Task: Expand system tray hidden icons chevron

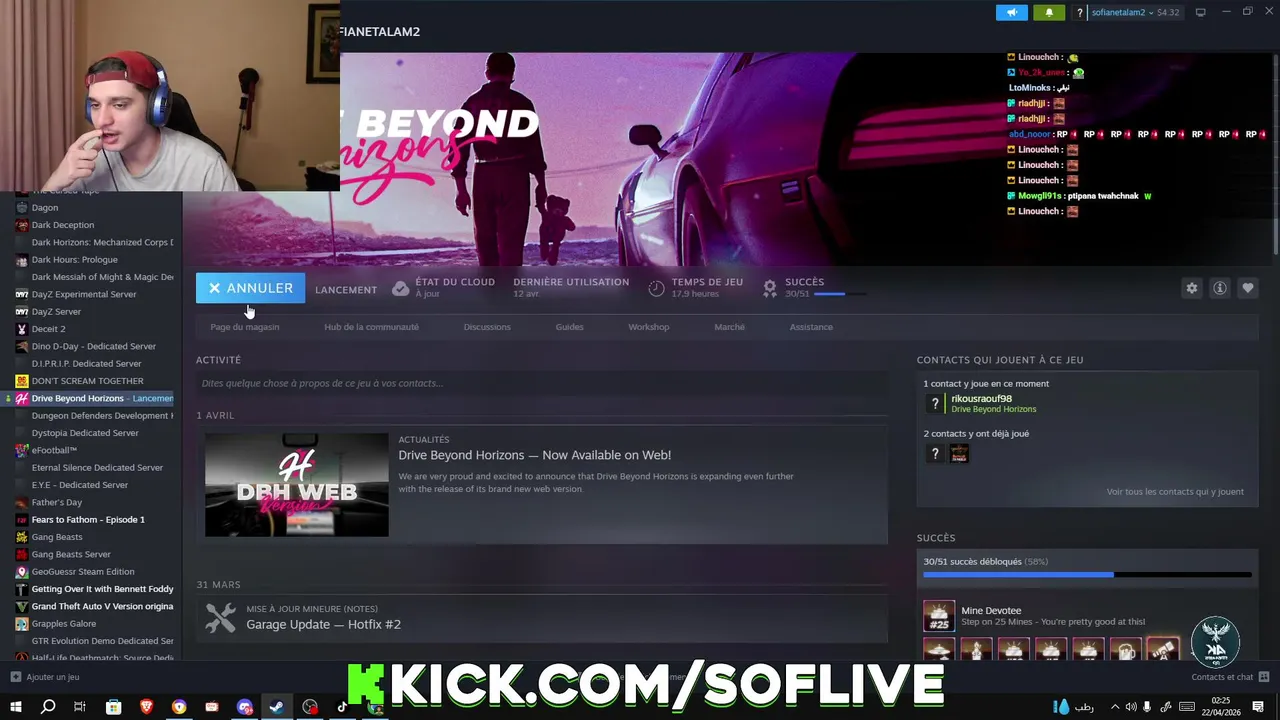Action: click(x=1115, y=707)
